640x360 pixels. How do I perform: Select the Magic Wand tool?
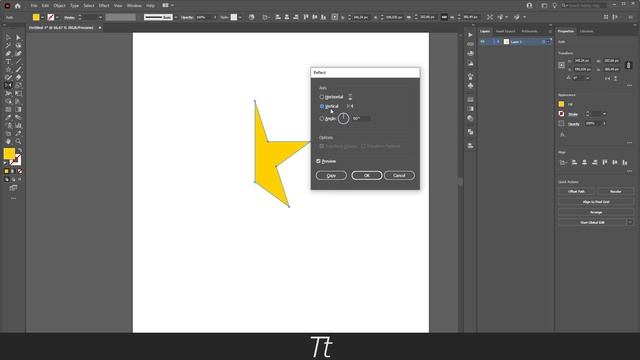[8, 45]
